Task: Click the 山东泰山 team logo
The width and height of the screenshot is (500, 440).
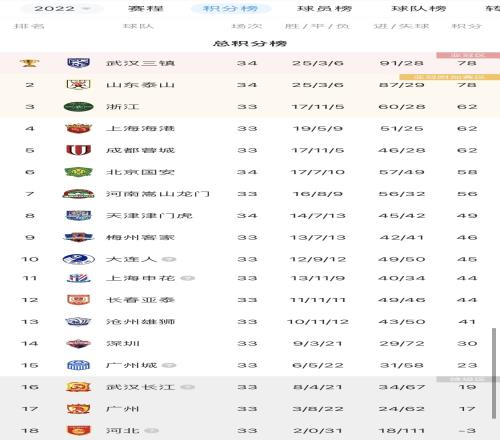Action: click(78, 85)
